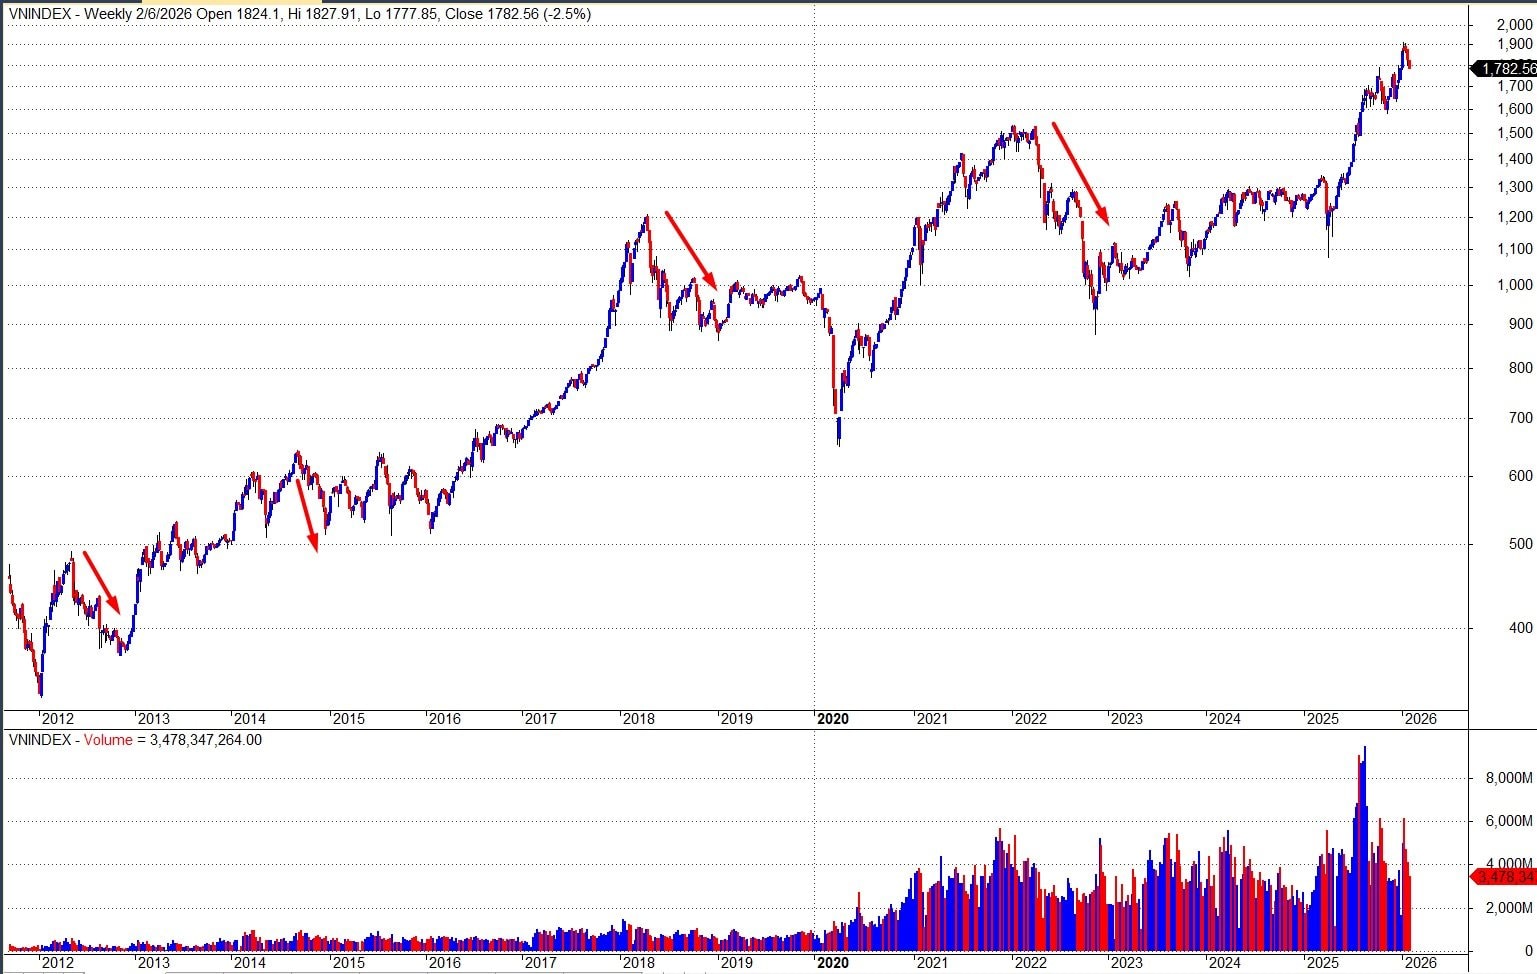Select the red arrow pointing down near 2014-2015
This screenshot has height=974, width=1537.
[307, 515]
